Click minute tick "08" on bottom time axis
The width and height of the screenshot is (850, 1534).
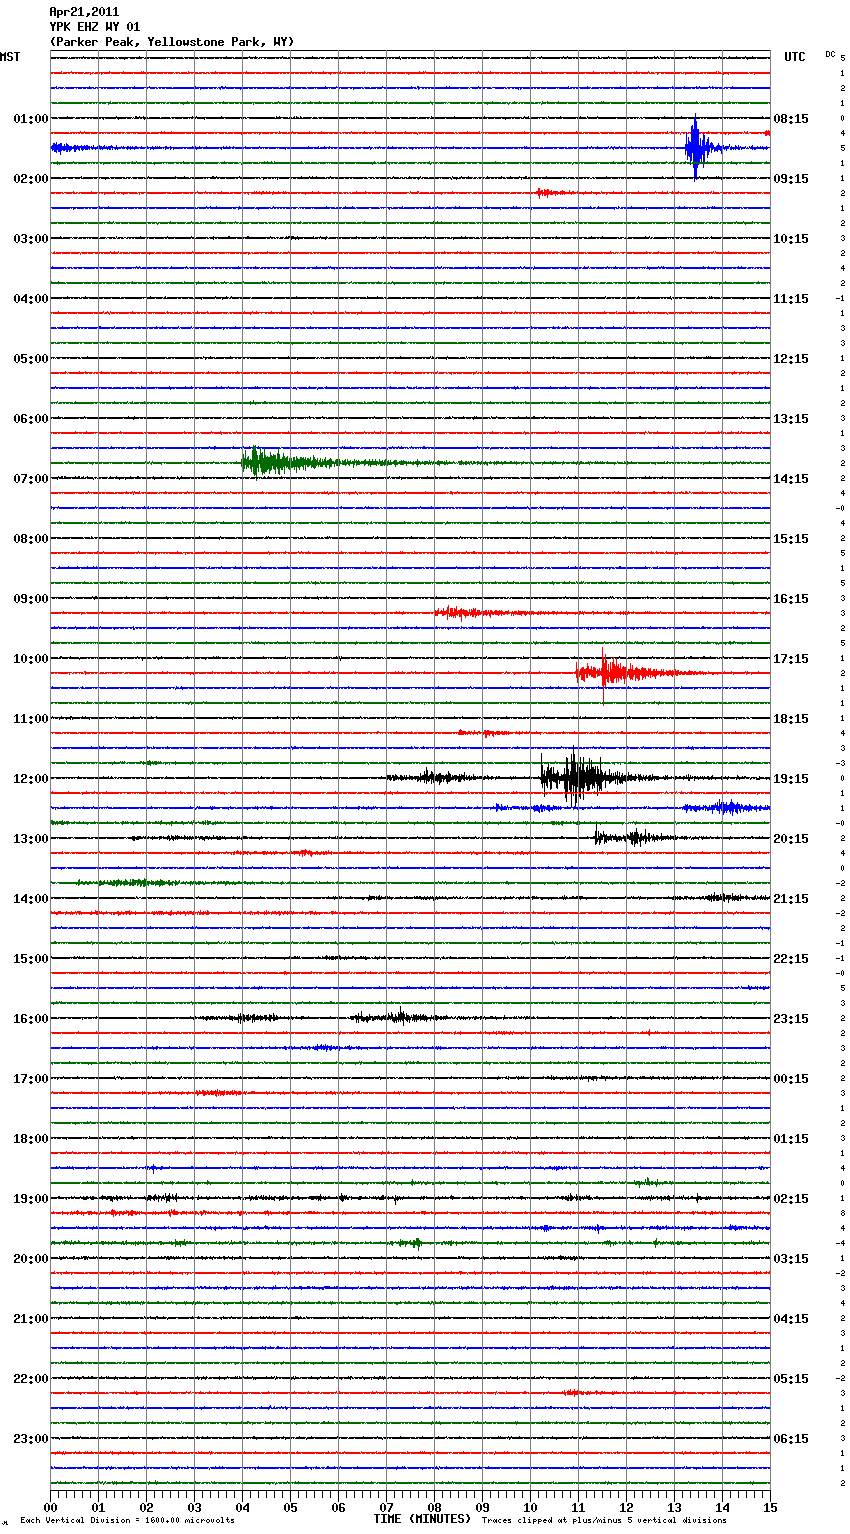[x=434, y=1507]
